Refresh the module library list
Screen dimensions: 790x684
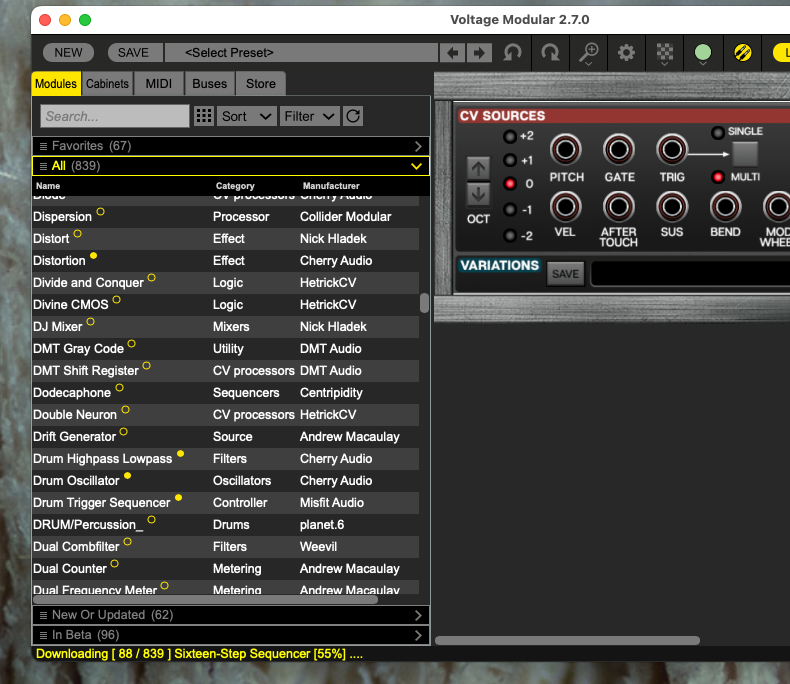353,116
